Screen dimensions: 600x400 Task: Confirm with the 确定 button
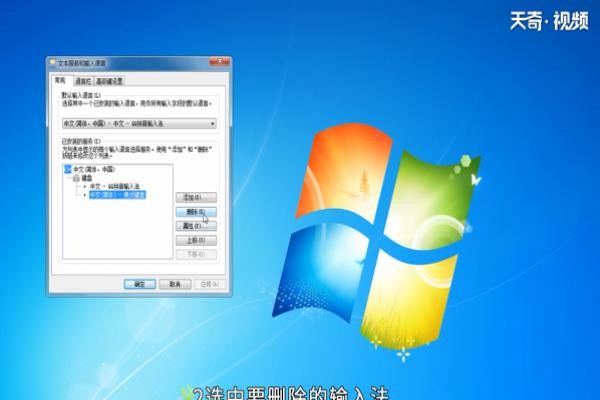[x=140, y=284]
